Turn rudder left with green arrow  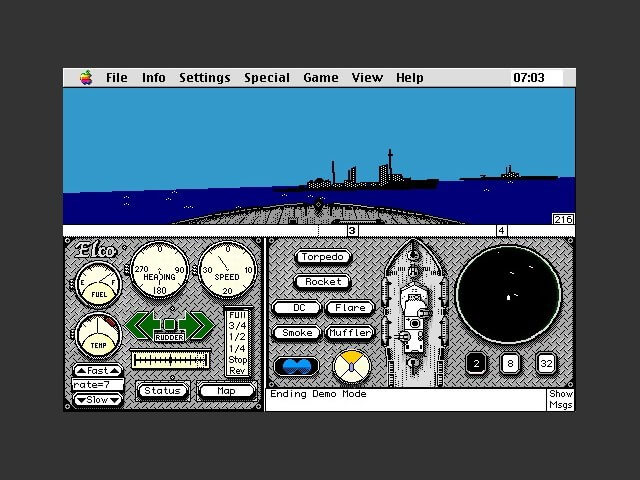point(141,325)
